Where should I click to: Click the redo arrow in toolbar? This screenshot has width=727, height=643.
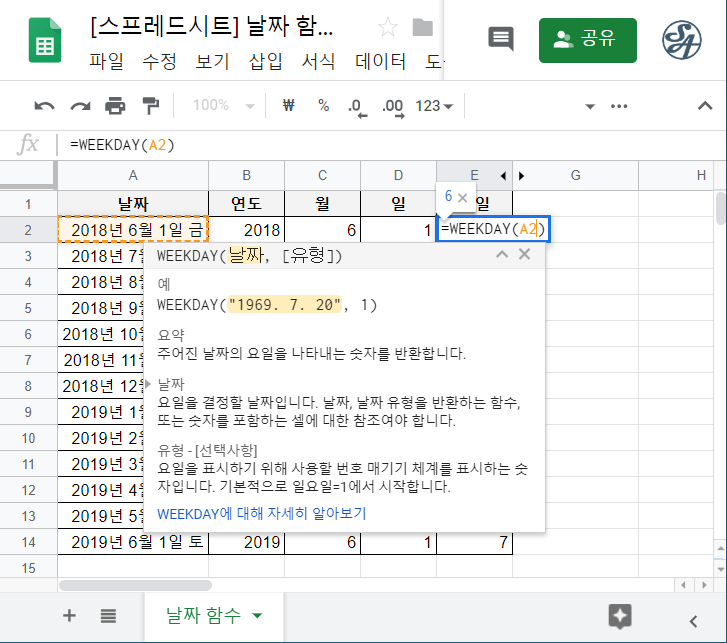tap(80, 106)
